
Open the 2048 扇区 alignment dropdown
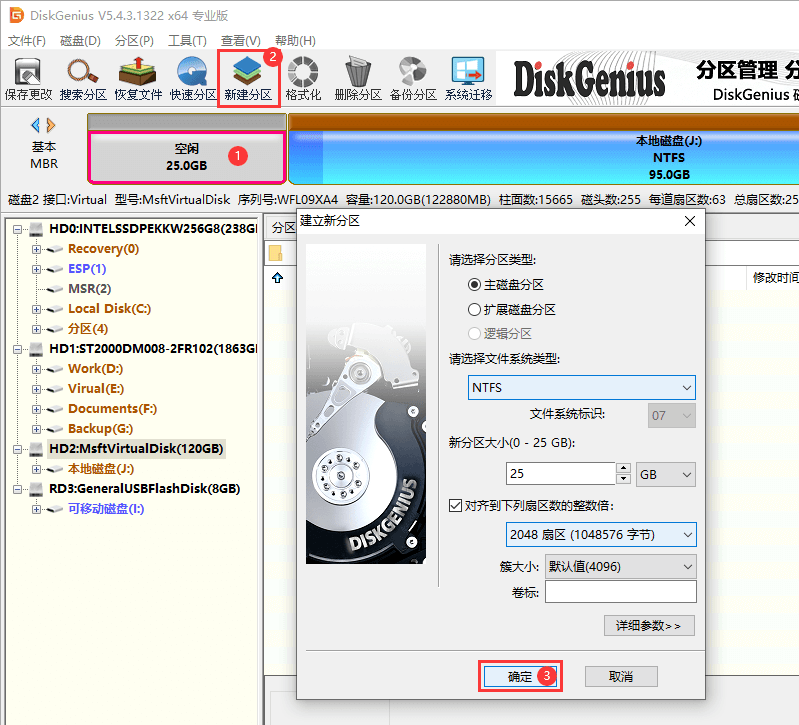tap(601, 535)
